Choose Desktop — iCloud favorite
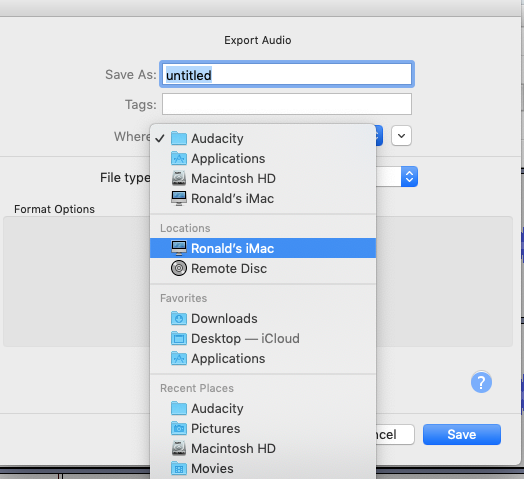This screenshot has width=524, height=479. click(x=263, y=339)
